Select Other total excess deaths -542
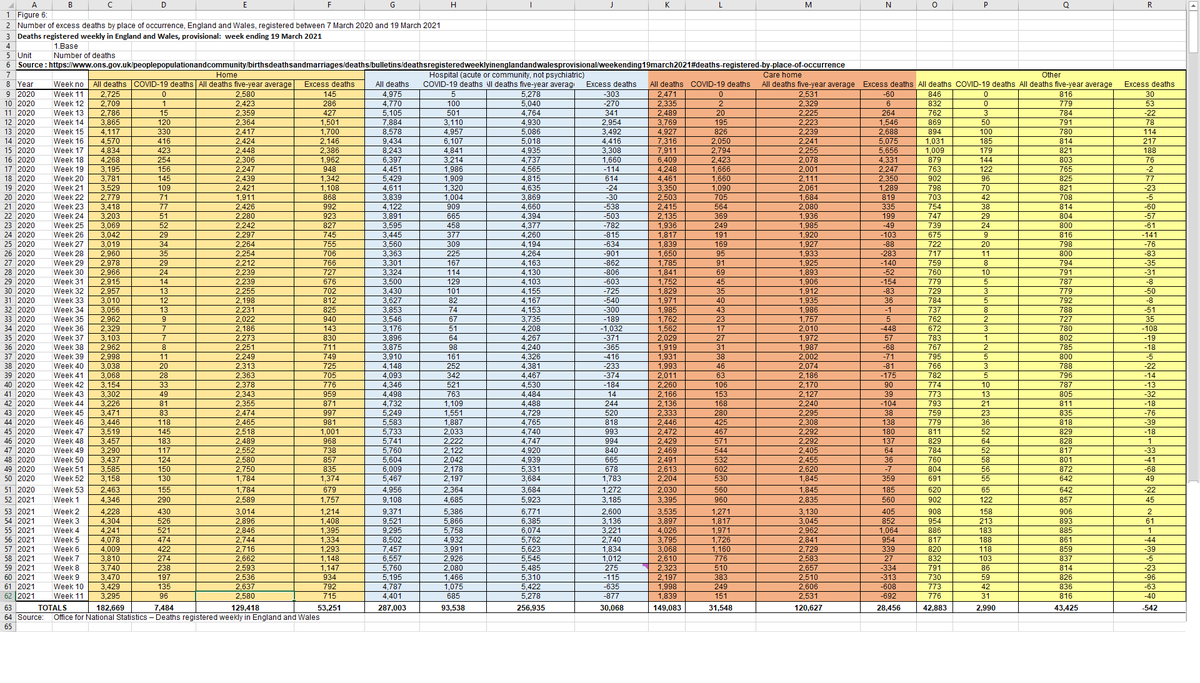1200x683 pixels. tap(1148, 607)
